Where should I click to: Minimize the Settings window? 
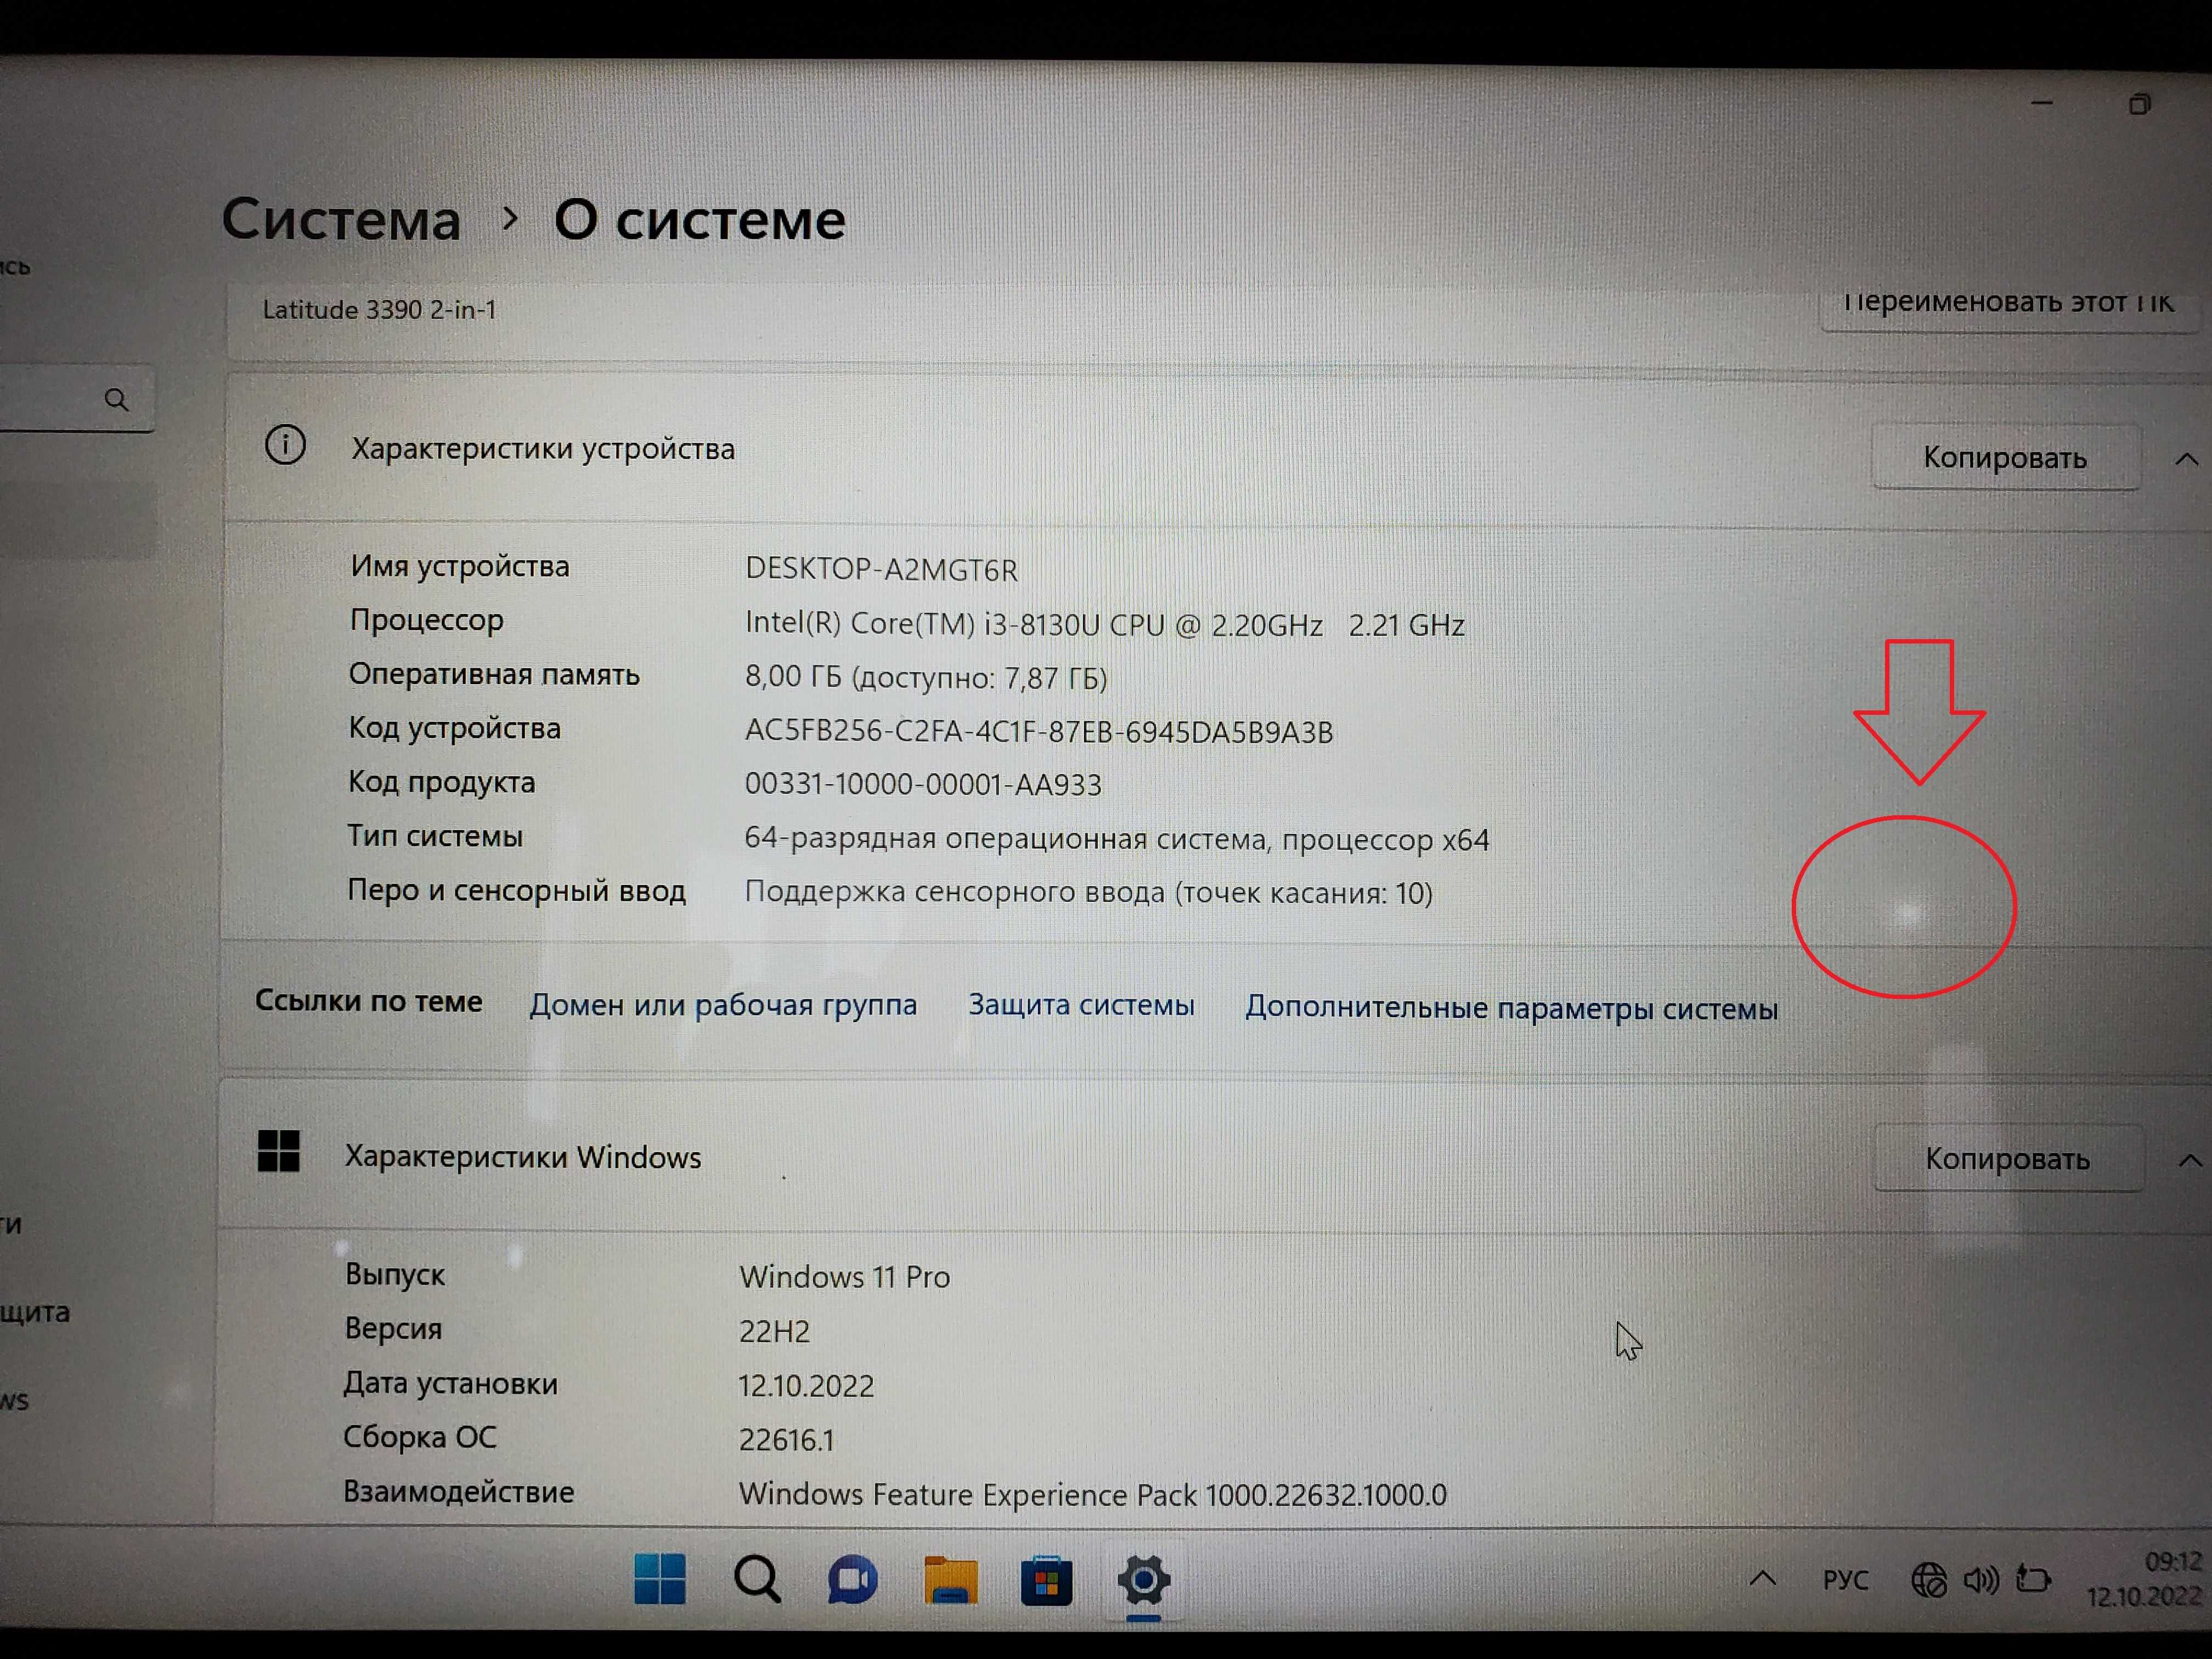(2042, 103)
